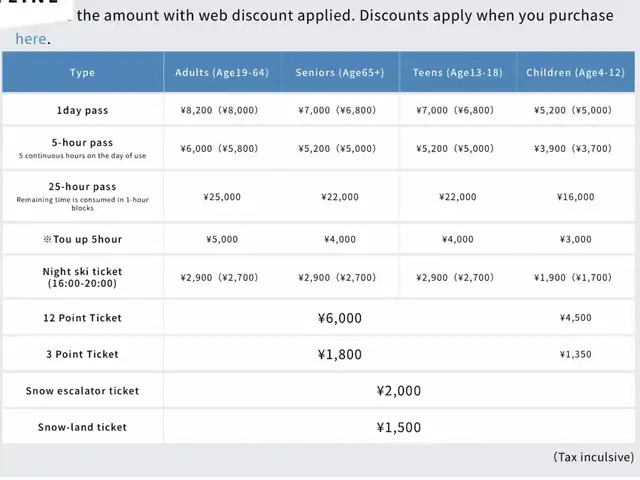Image resolution: width=640 pixels, height=480 pixels.
Task: Select the "1day pass" row label
Action: pyautogui.click(x=83, y=110)
